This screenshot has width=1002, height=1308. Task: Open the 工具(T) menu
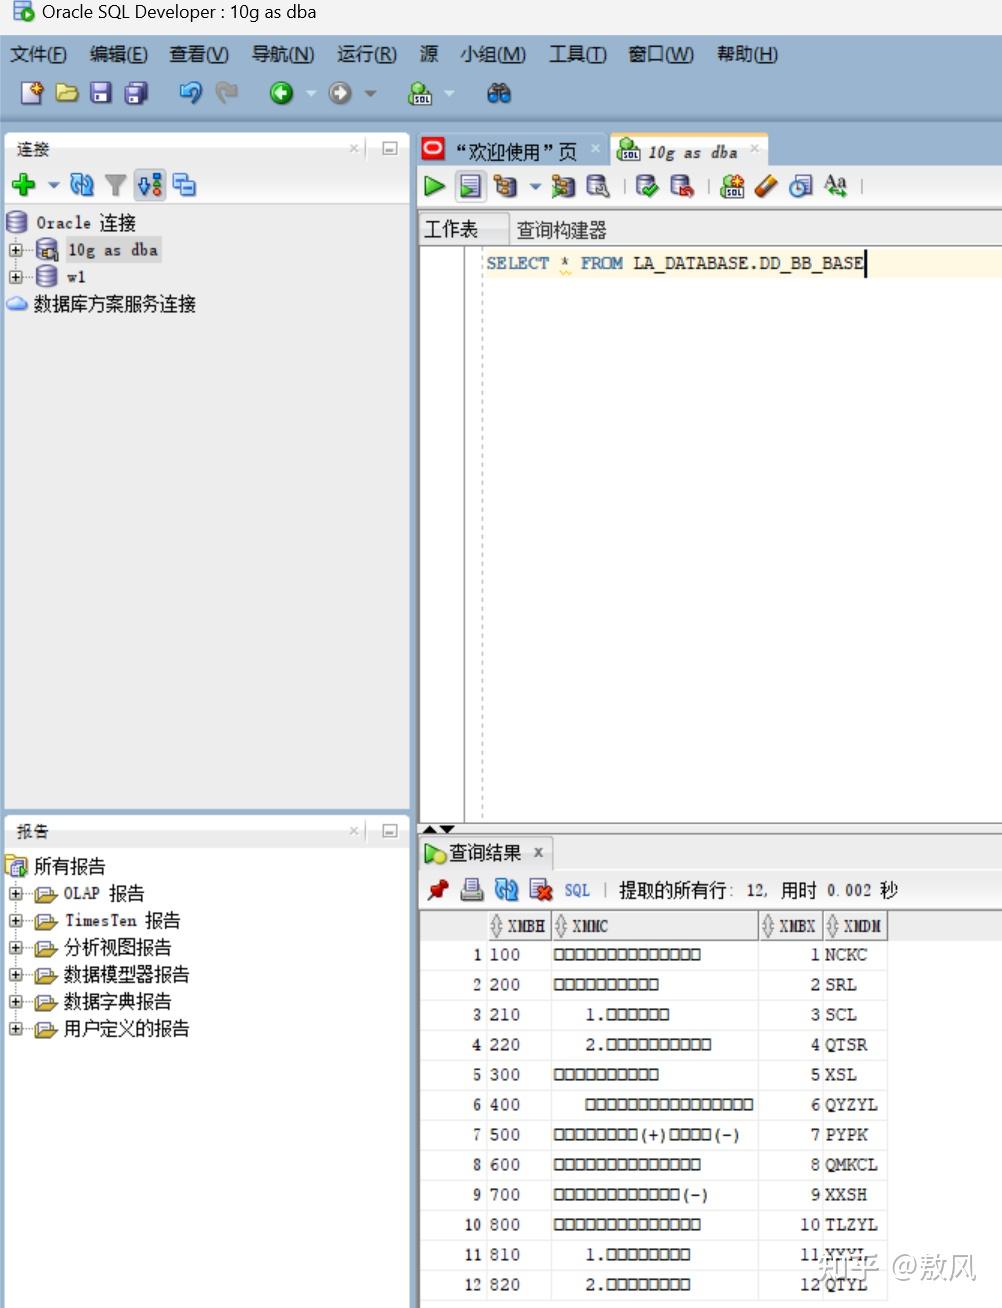(577, 54)
